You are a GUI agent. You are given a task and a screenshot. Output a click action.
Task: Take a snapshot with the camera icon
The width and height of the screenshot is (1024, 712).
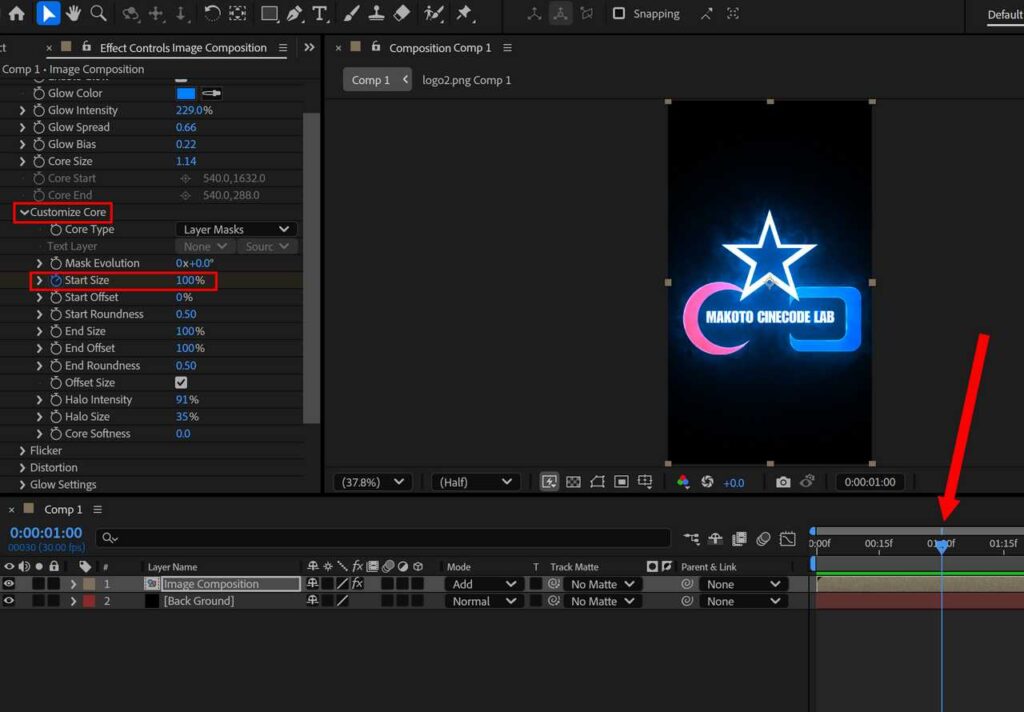point(783,482)
